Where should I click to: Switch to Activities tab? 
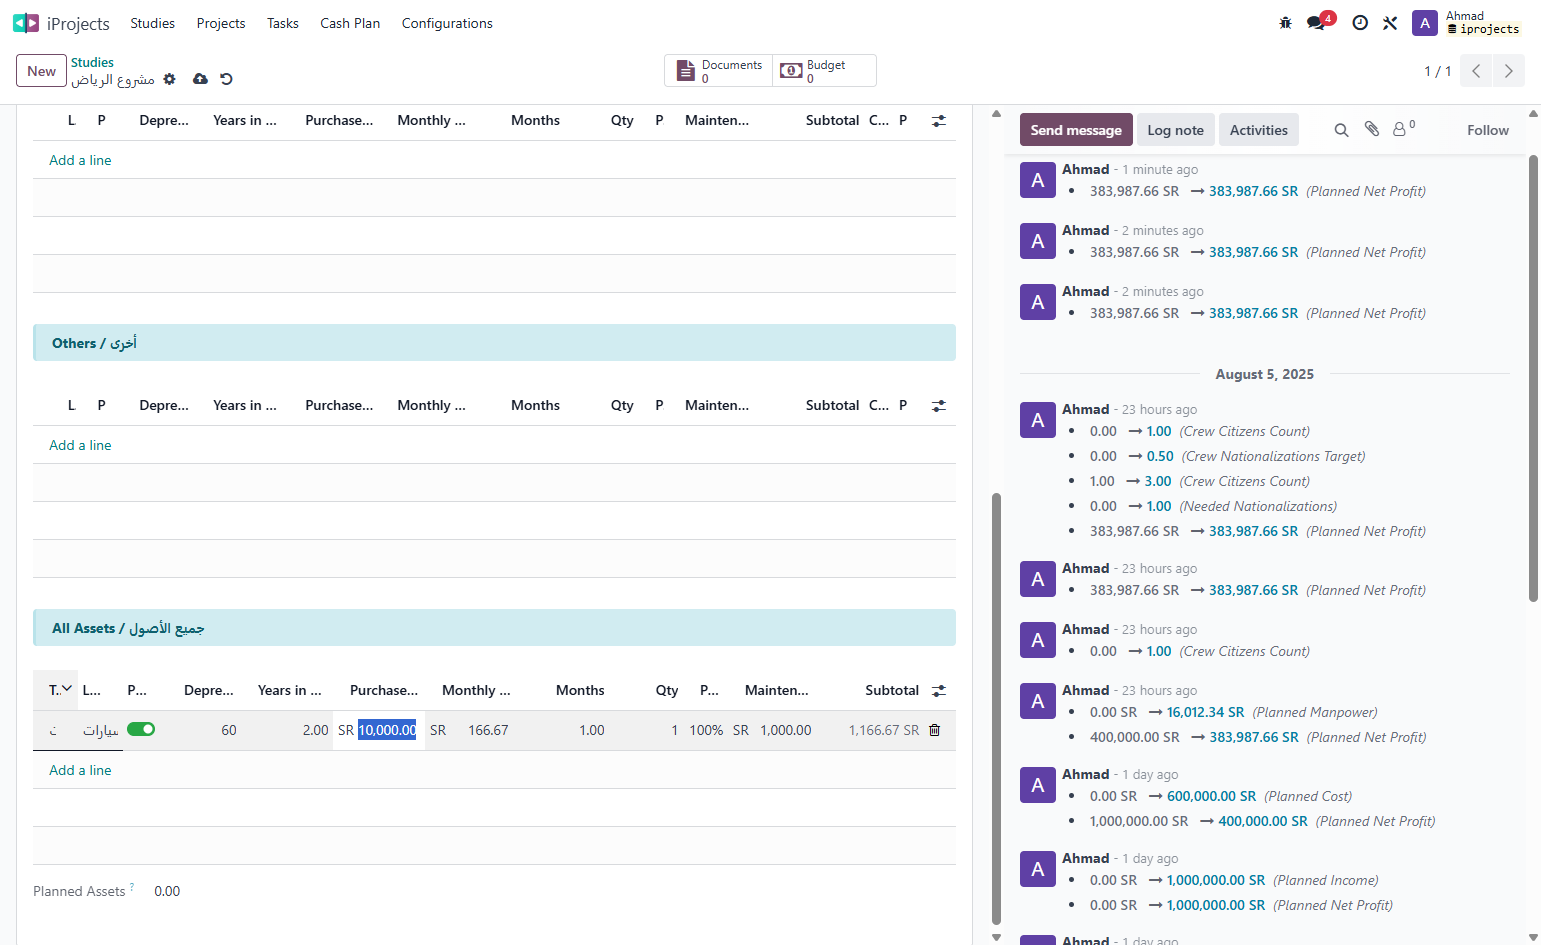pyautogui.click(x=1258, y=130)
